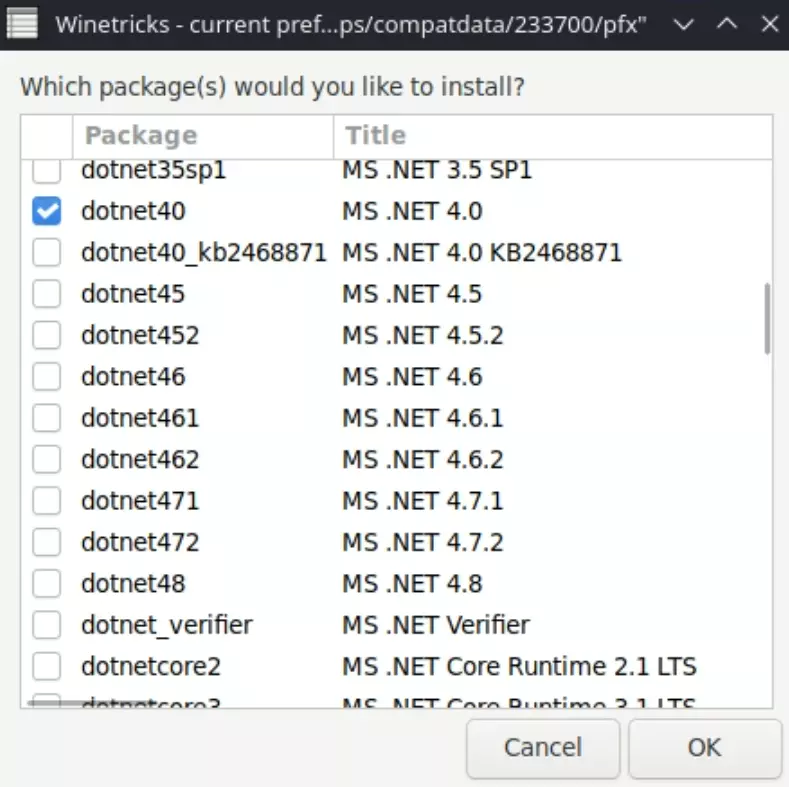This screenshot has width=789, height=787.
Task: Select the MS .NET 4.6.2 row
Action: [x=422, y=460]
